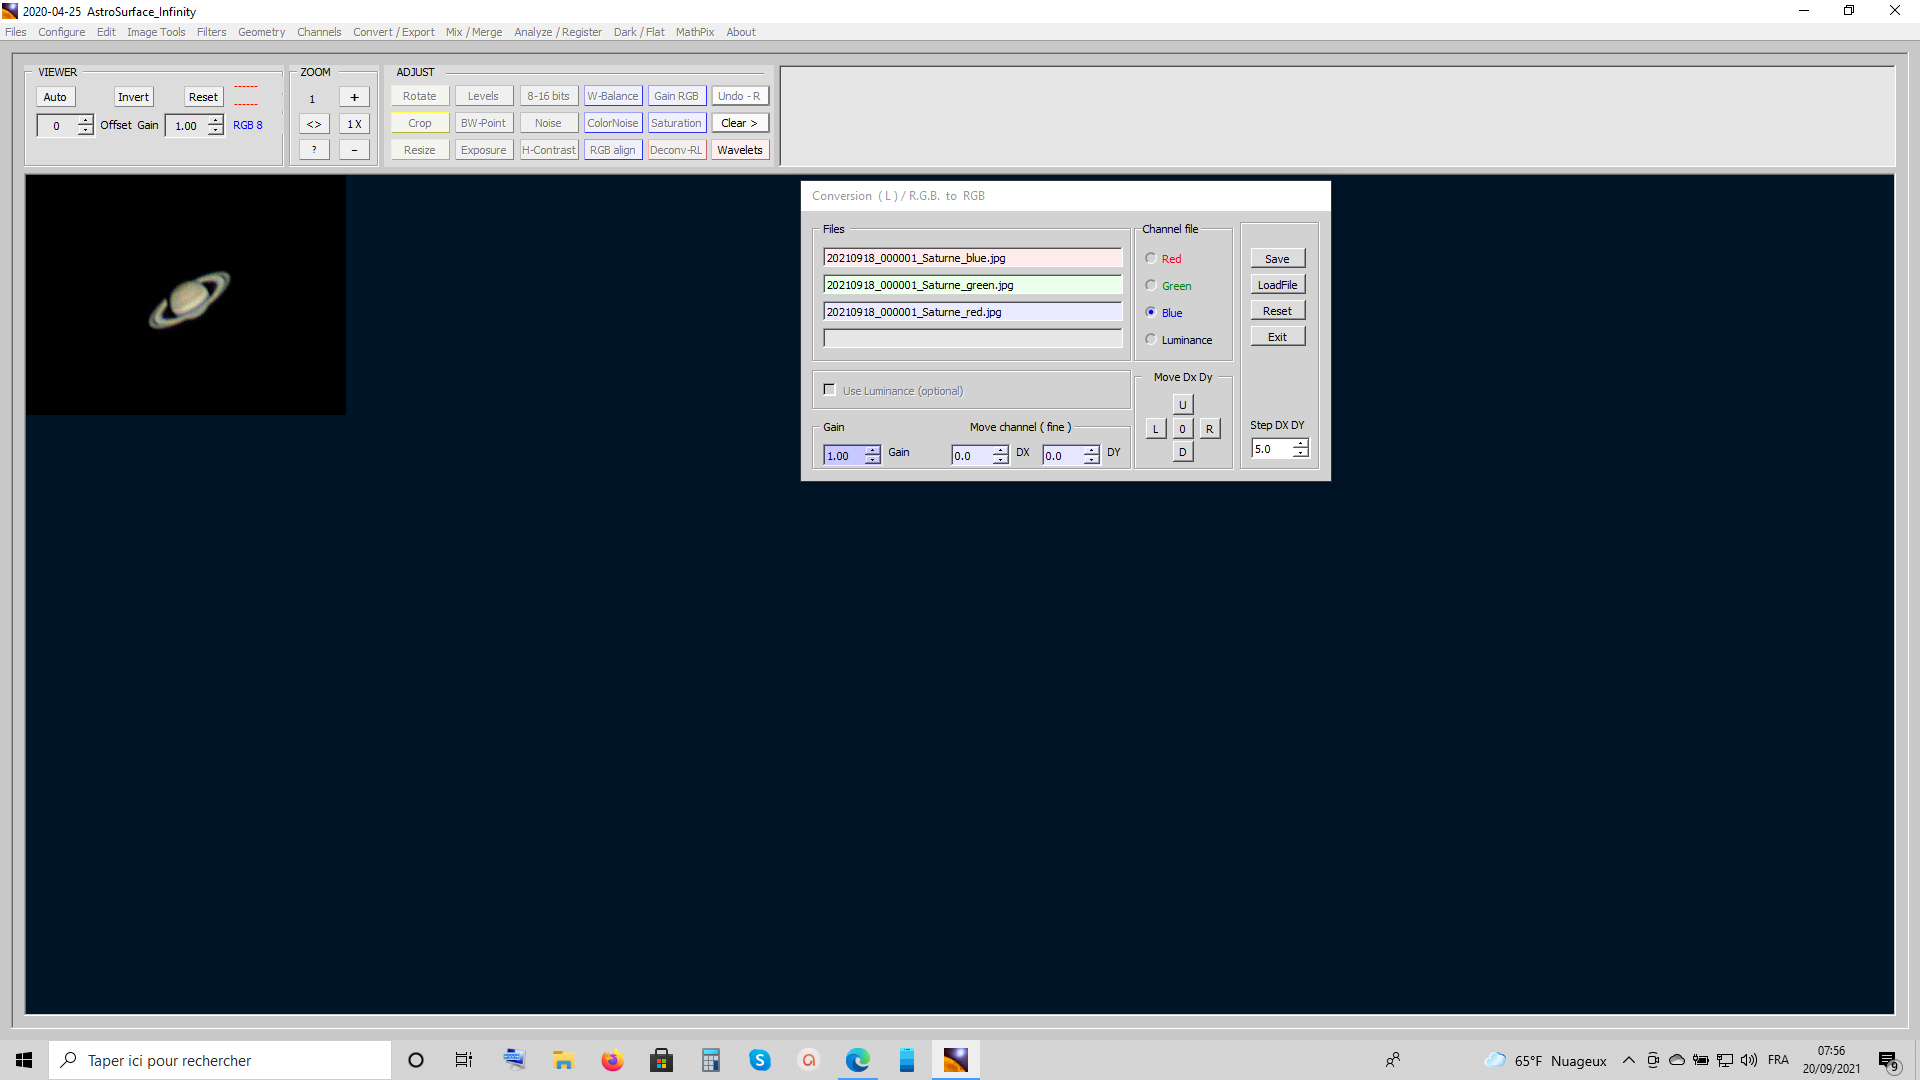This screenshot has height=1080, width=1920.
Task: Increase the Step DX DY spinner value
Action: point(1300,444)
